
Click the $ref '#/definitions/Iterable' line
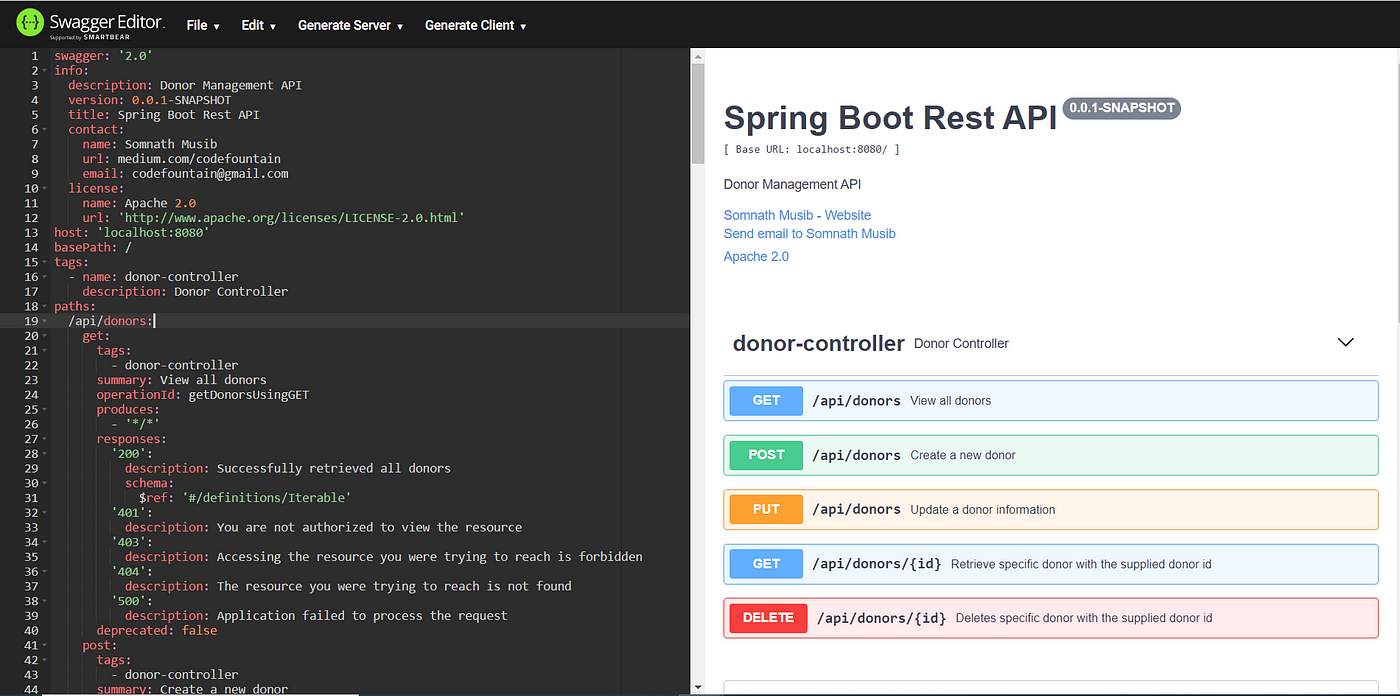(245, 497)
